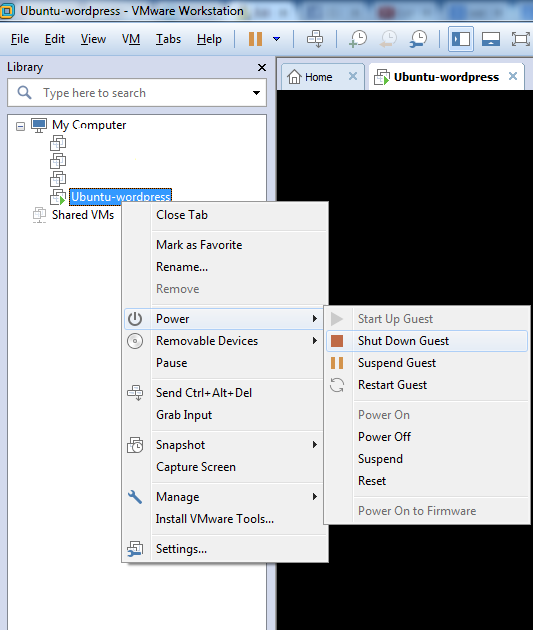This screenshot has height=634, width=533.
Task: Open the View menu
Action: pyautogui.click(x=93, y=39)
